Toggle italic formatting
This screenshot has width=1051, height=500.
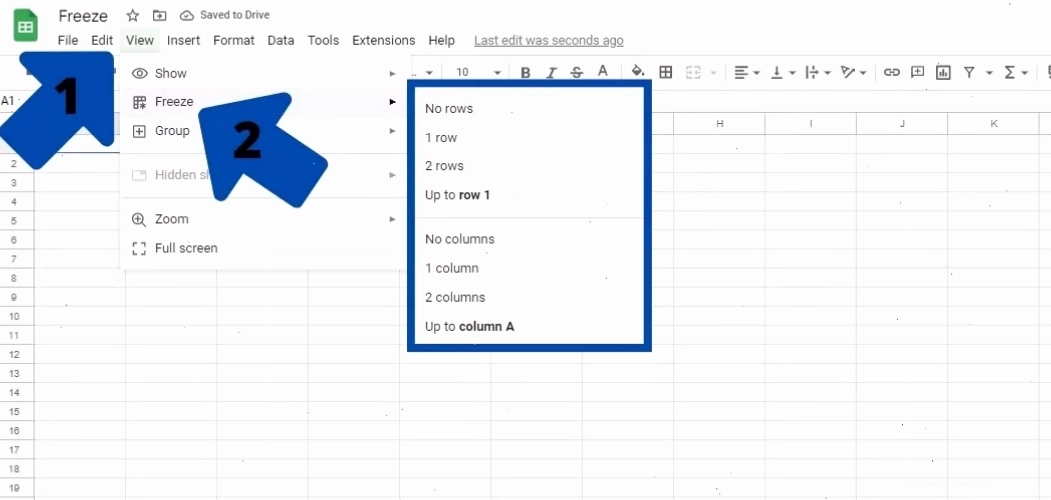click(551, 72)
